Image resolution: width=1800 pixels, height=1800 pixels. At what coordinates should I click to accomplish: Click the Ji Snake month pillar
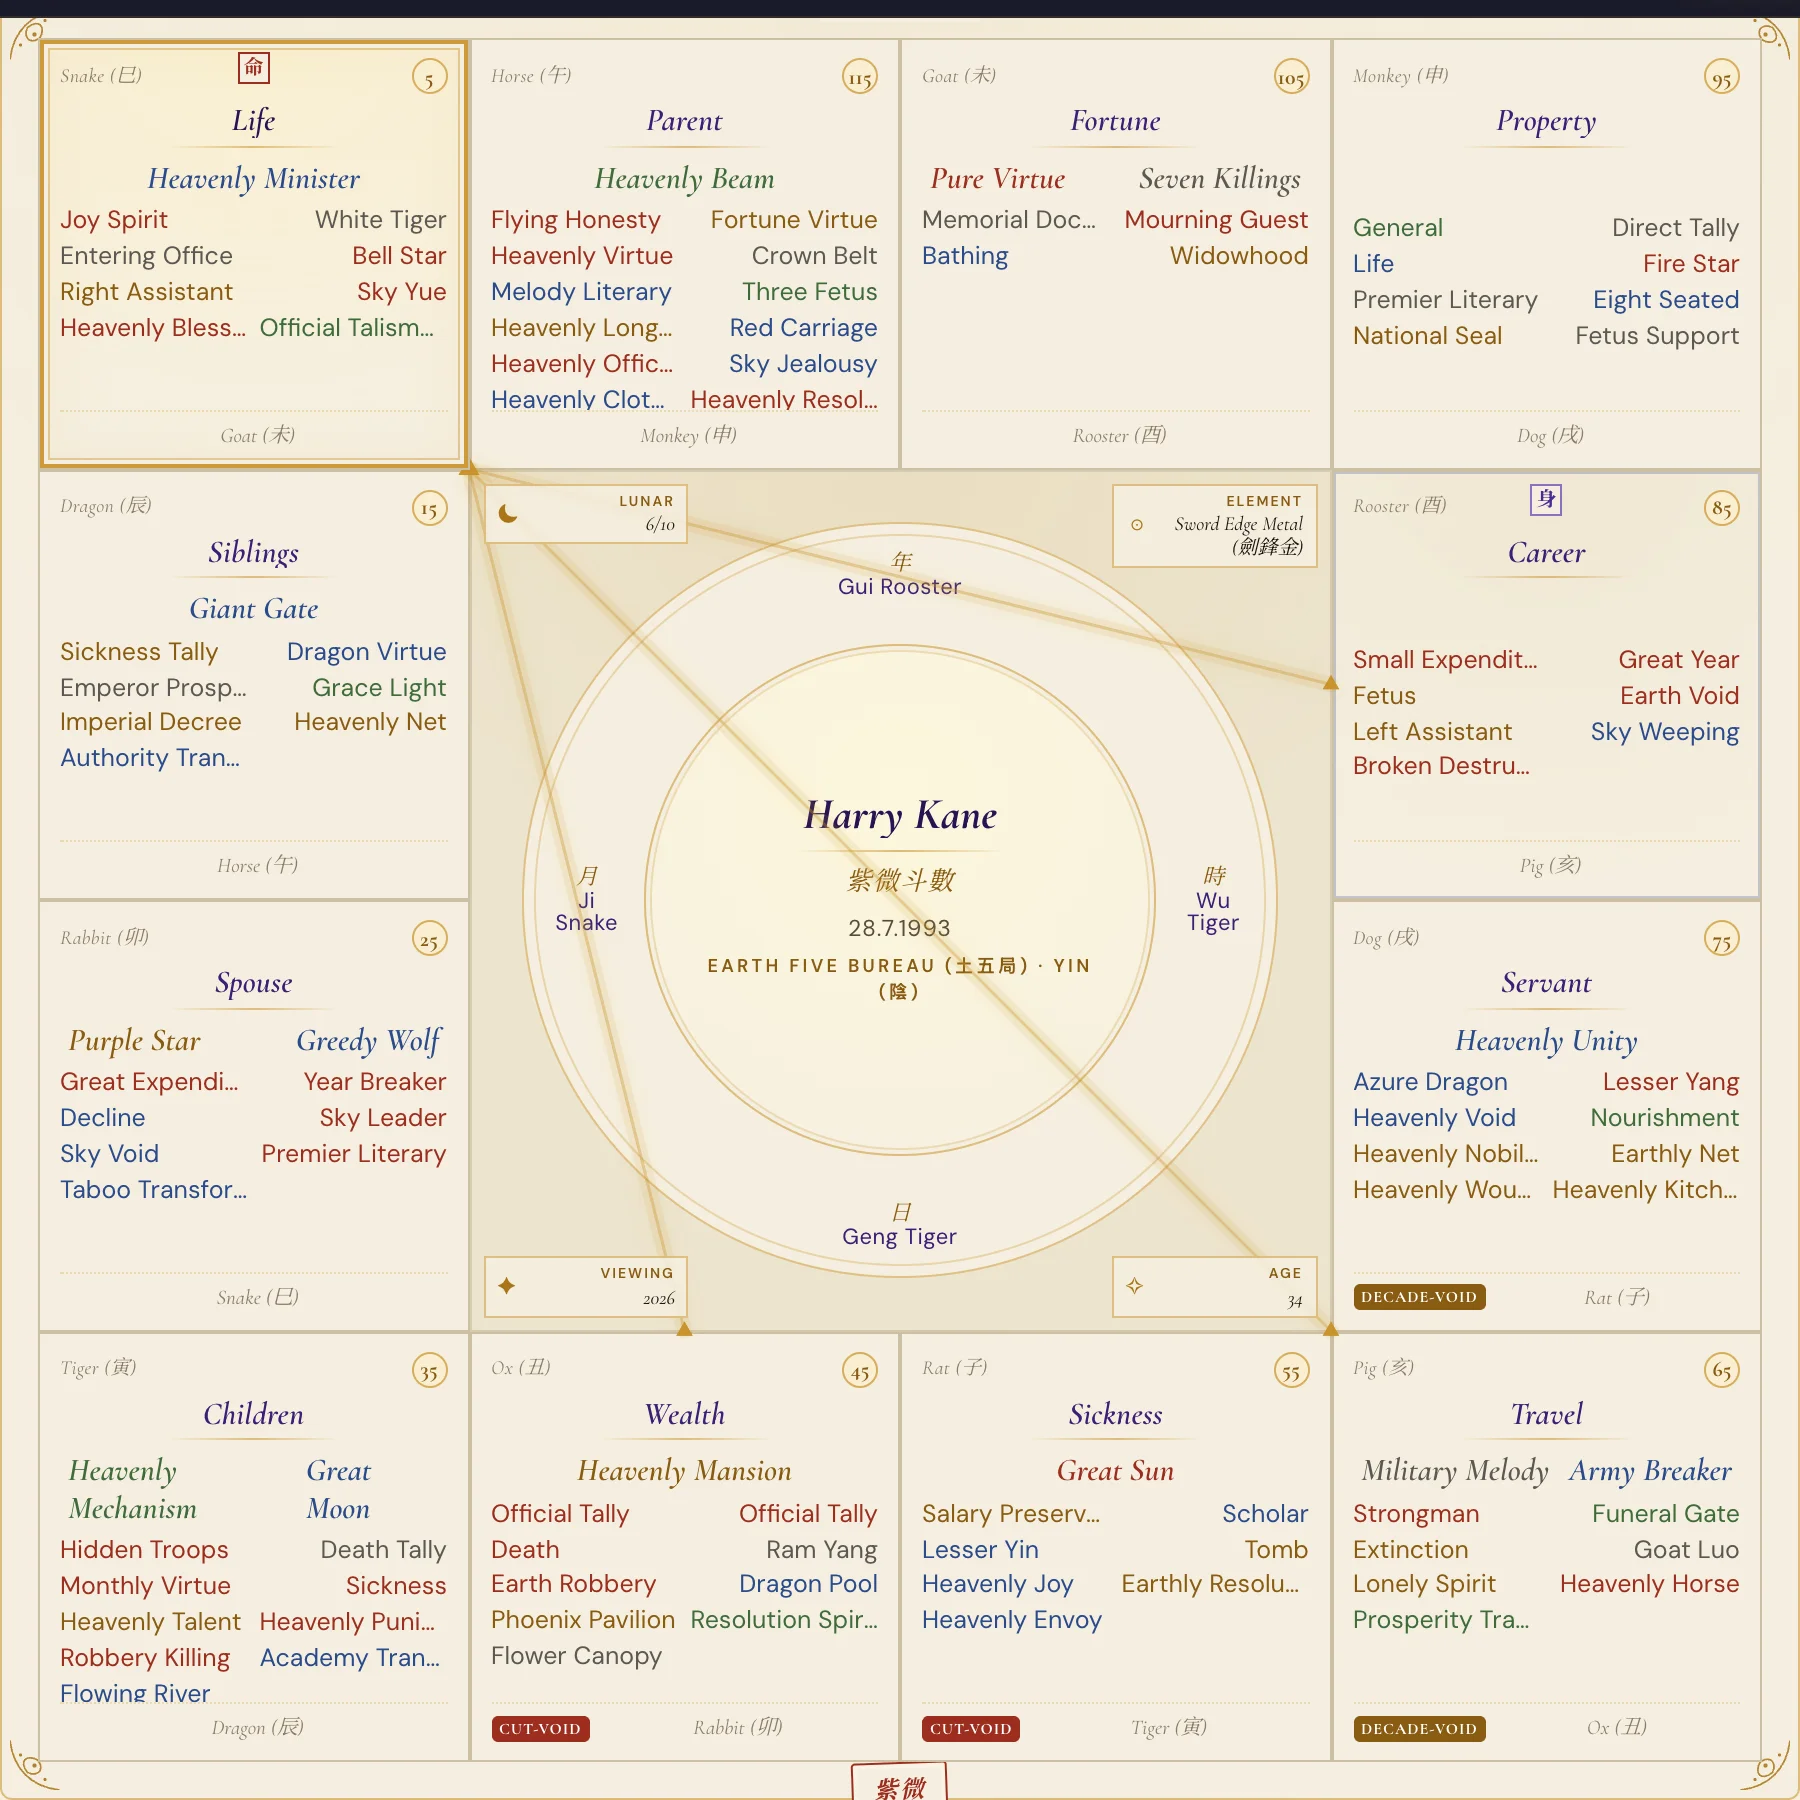[586, 899]
